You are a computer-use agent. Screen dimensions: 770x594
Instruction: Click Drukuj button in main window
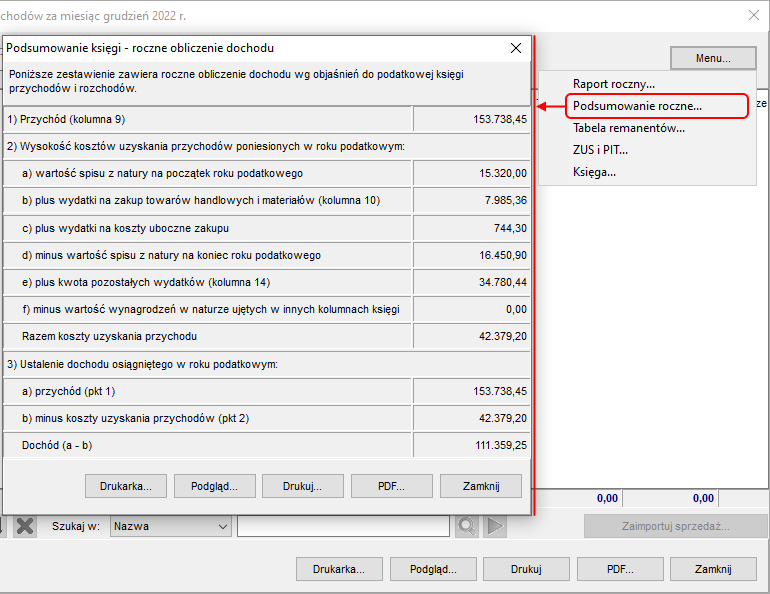[526, 569]
